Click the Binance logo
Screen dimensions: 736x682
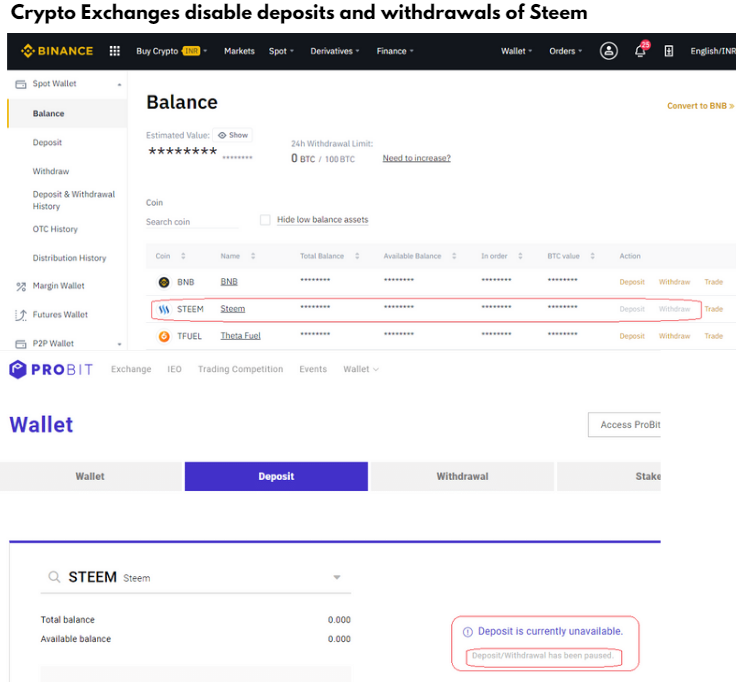pyautogui.click(x=57, y=51)
